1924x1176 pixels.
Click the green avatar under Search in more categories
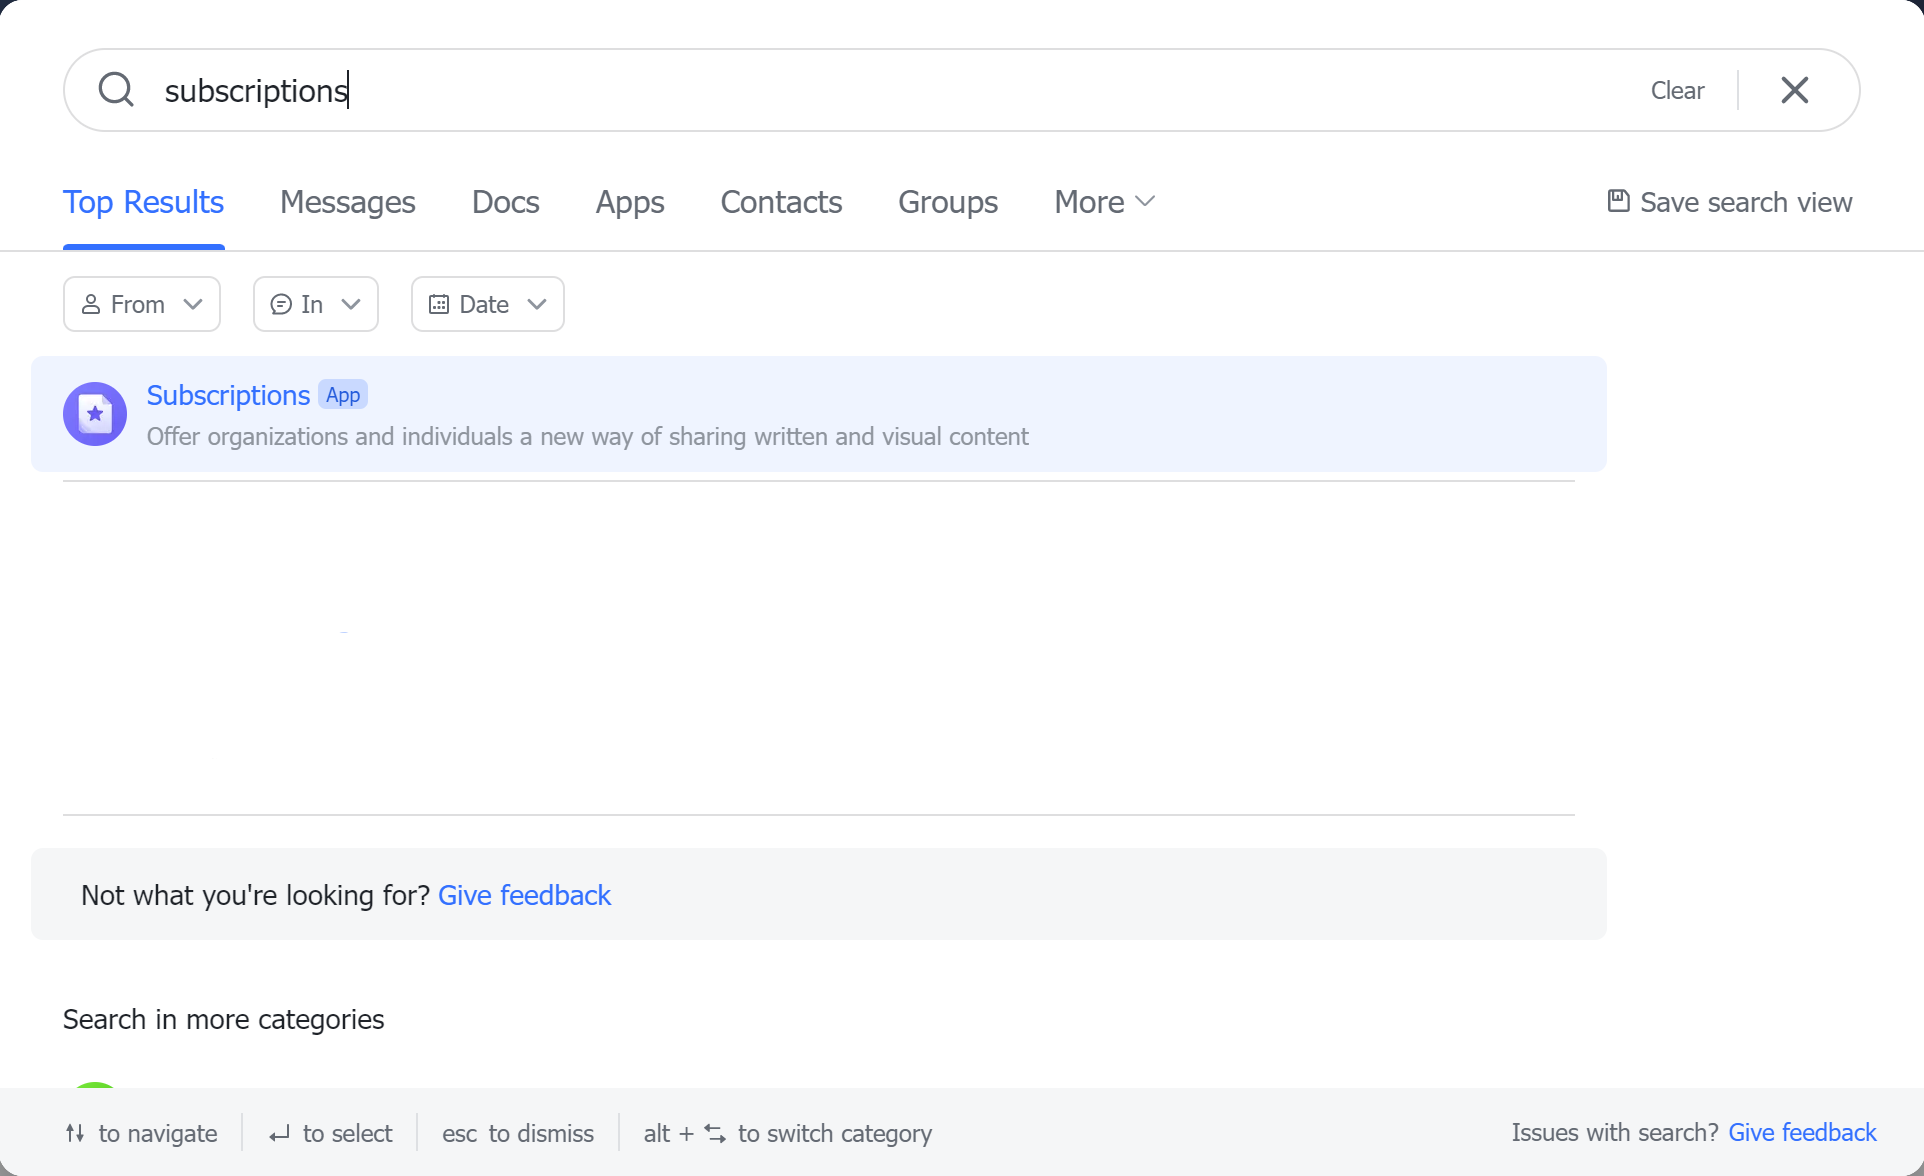[x=95, y=1090]
